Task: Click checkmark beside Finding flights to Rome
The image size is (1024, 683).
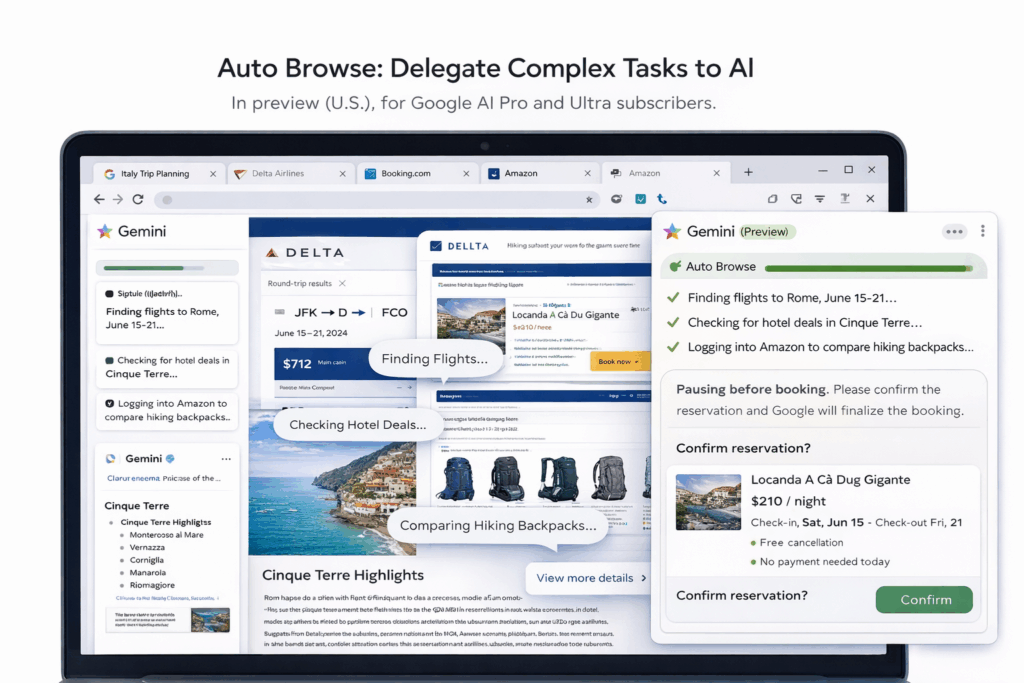Action: click(x=673, y=298)
